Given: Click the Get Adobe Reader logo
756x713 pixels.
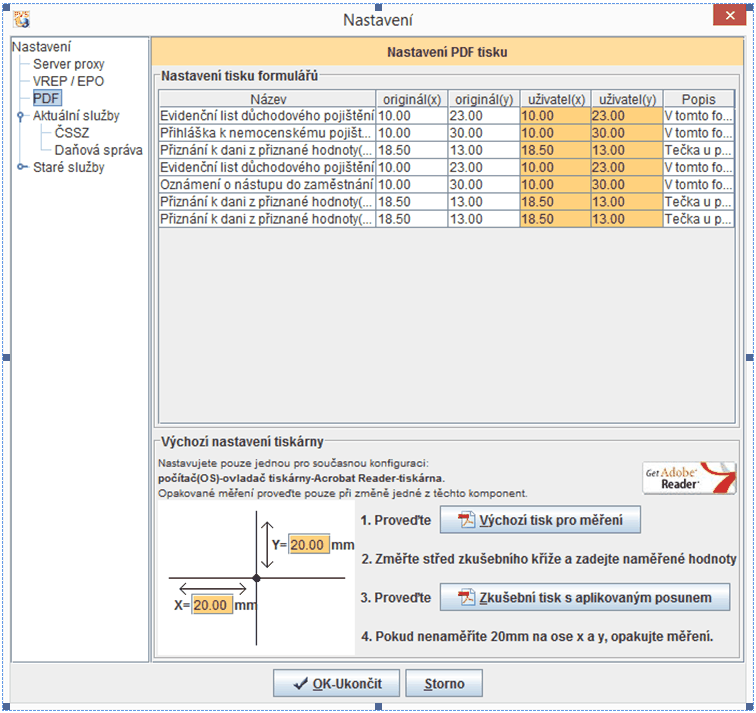Looking at the screenshot, I should pos(688,478).
